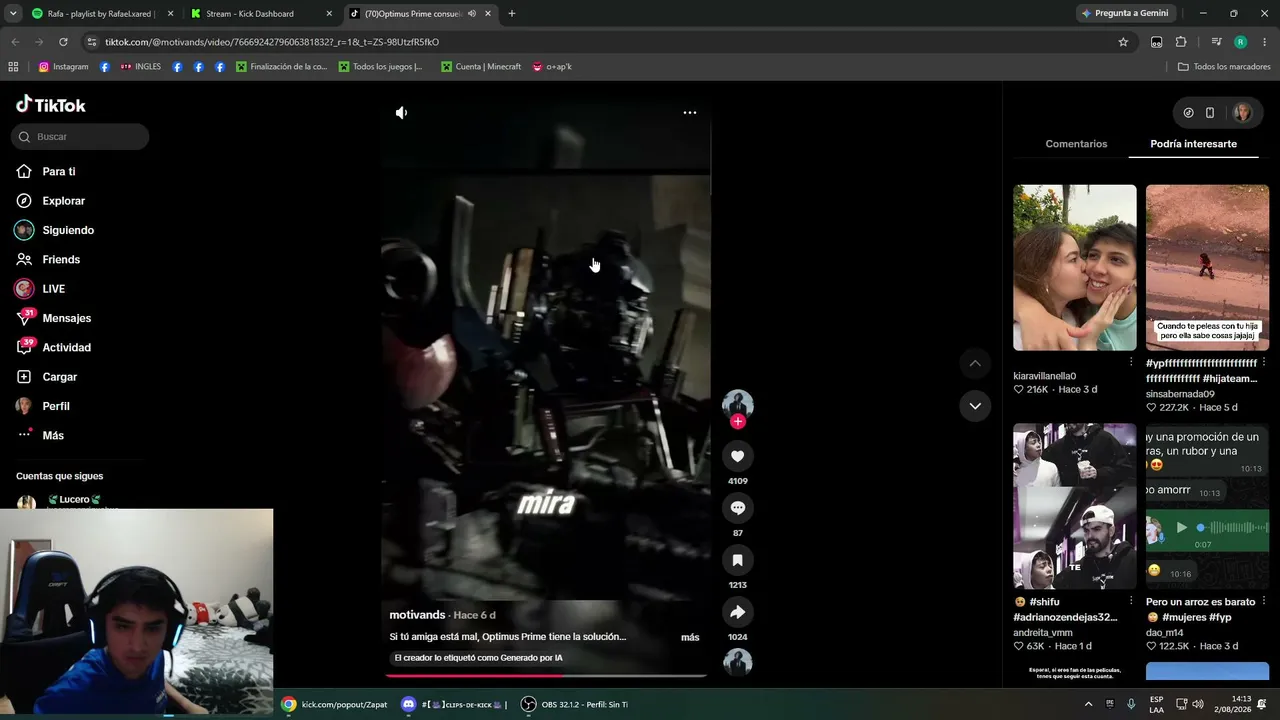Viewport: 1280px width, 720px height.
Task: Share the video with the arrow icon
Action: click(738, 612)
